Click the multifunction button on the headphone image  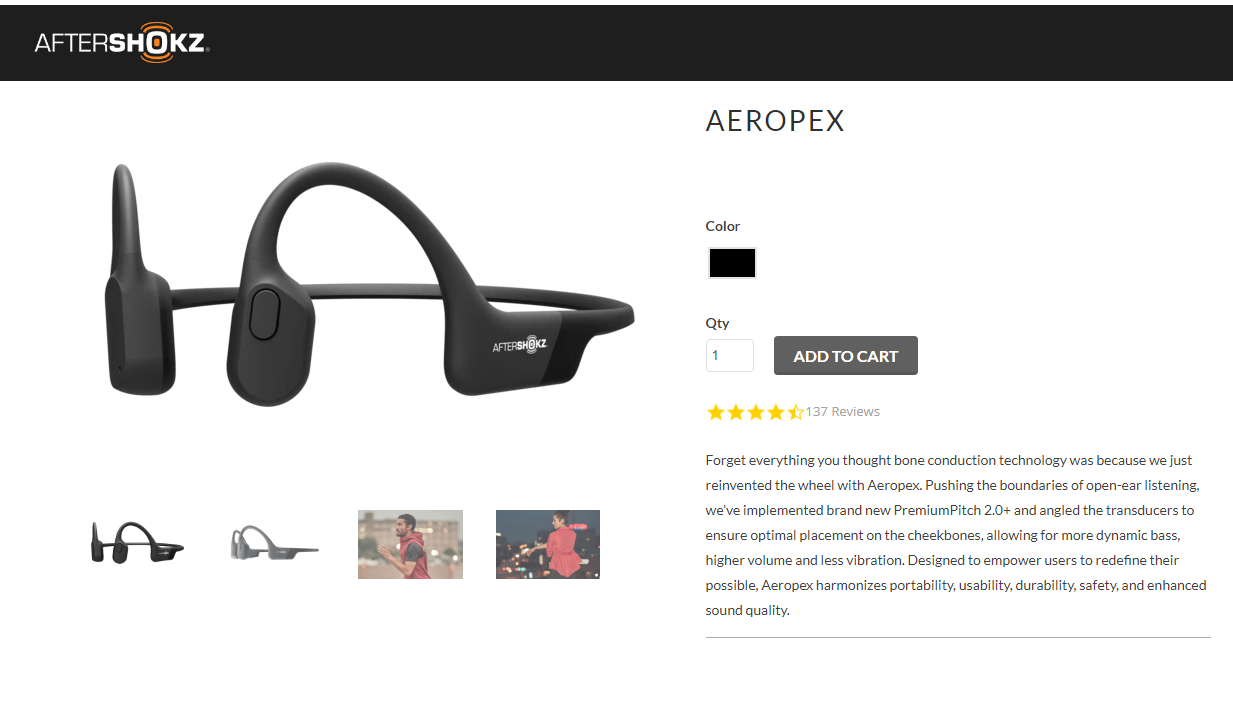pyautogui.click(x=263, y=313)
